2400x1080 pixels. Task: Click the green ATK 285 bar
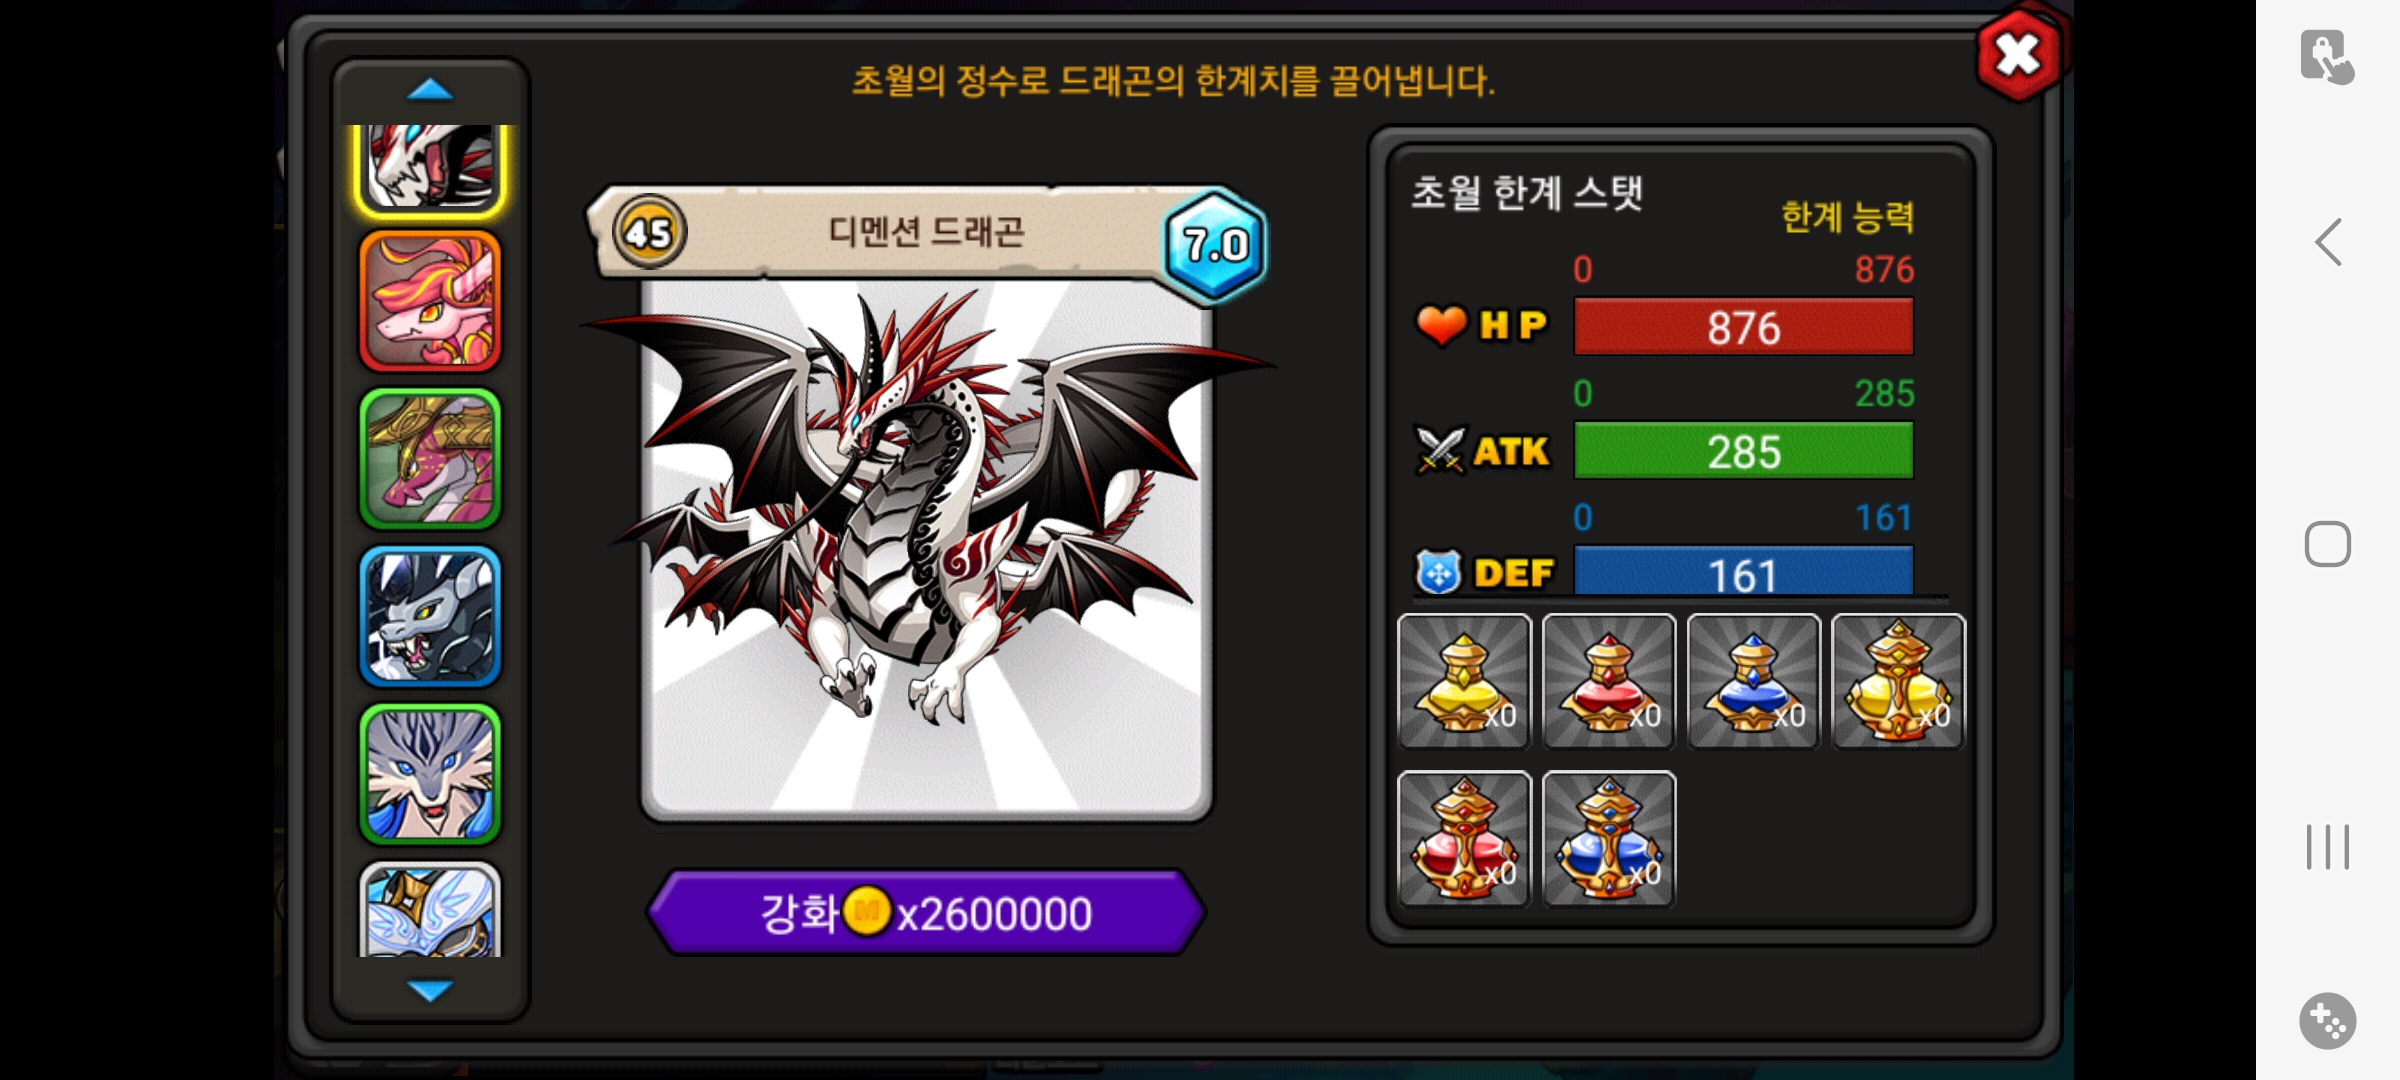1743,451
